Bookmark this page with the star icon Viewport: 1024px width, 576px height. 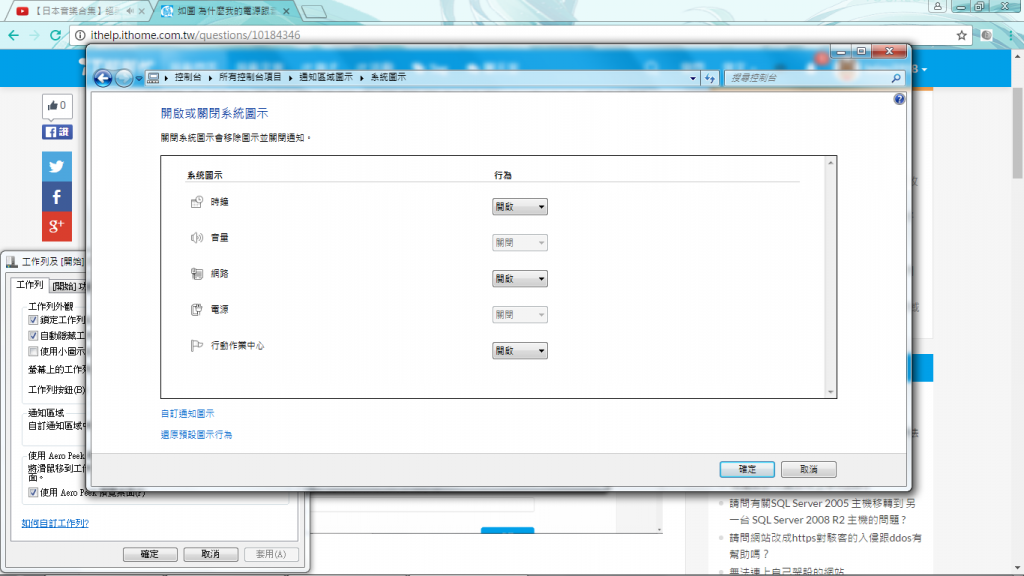961,35
